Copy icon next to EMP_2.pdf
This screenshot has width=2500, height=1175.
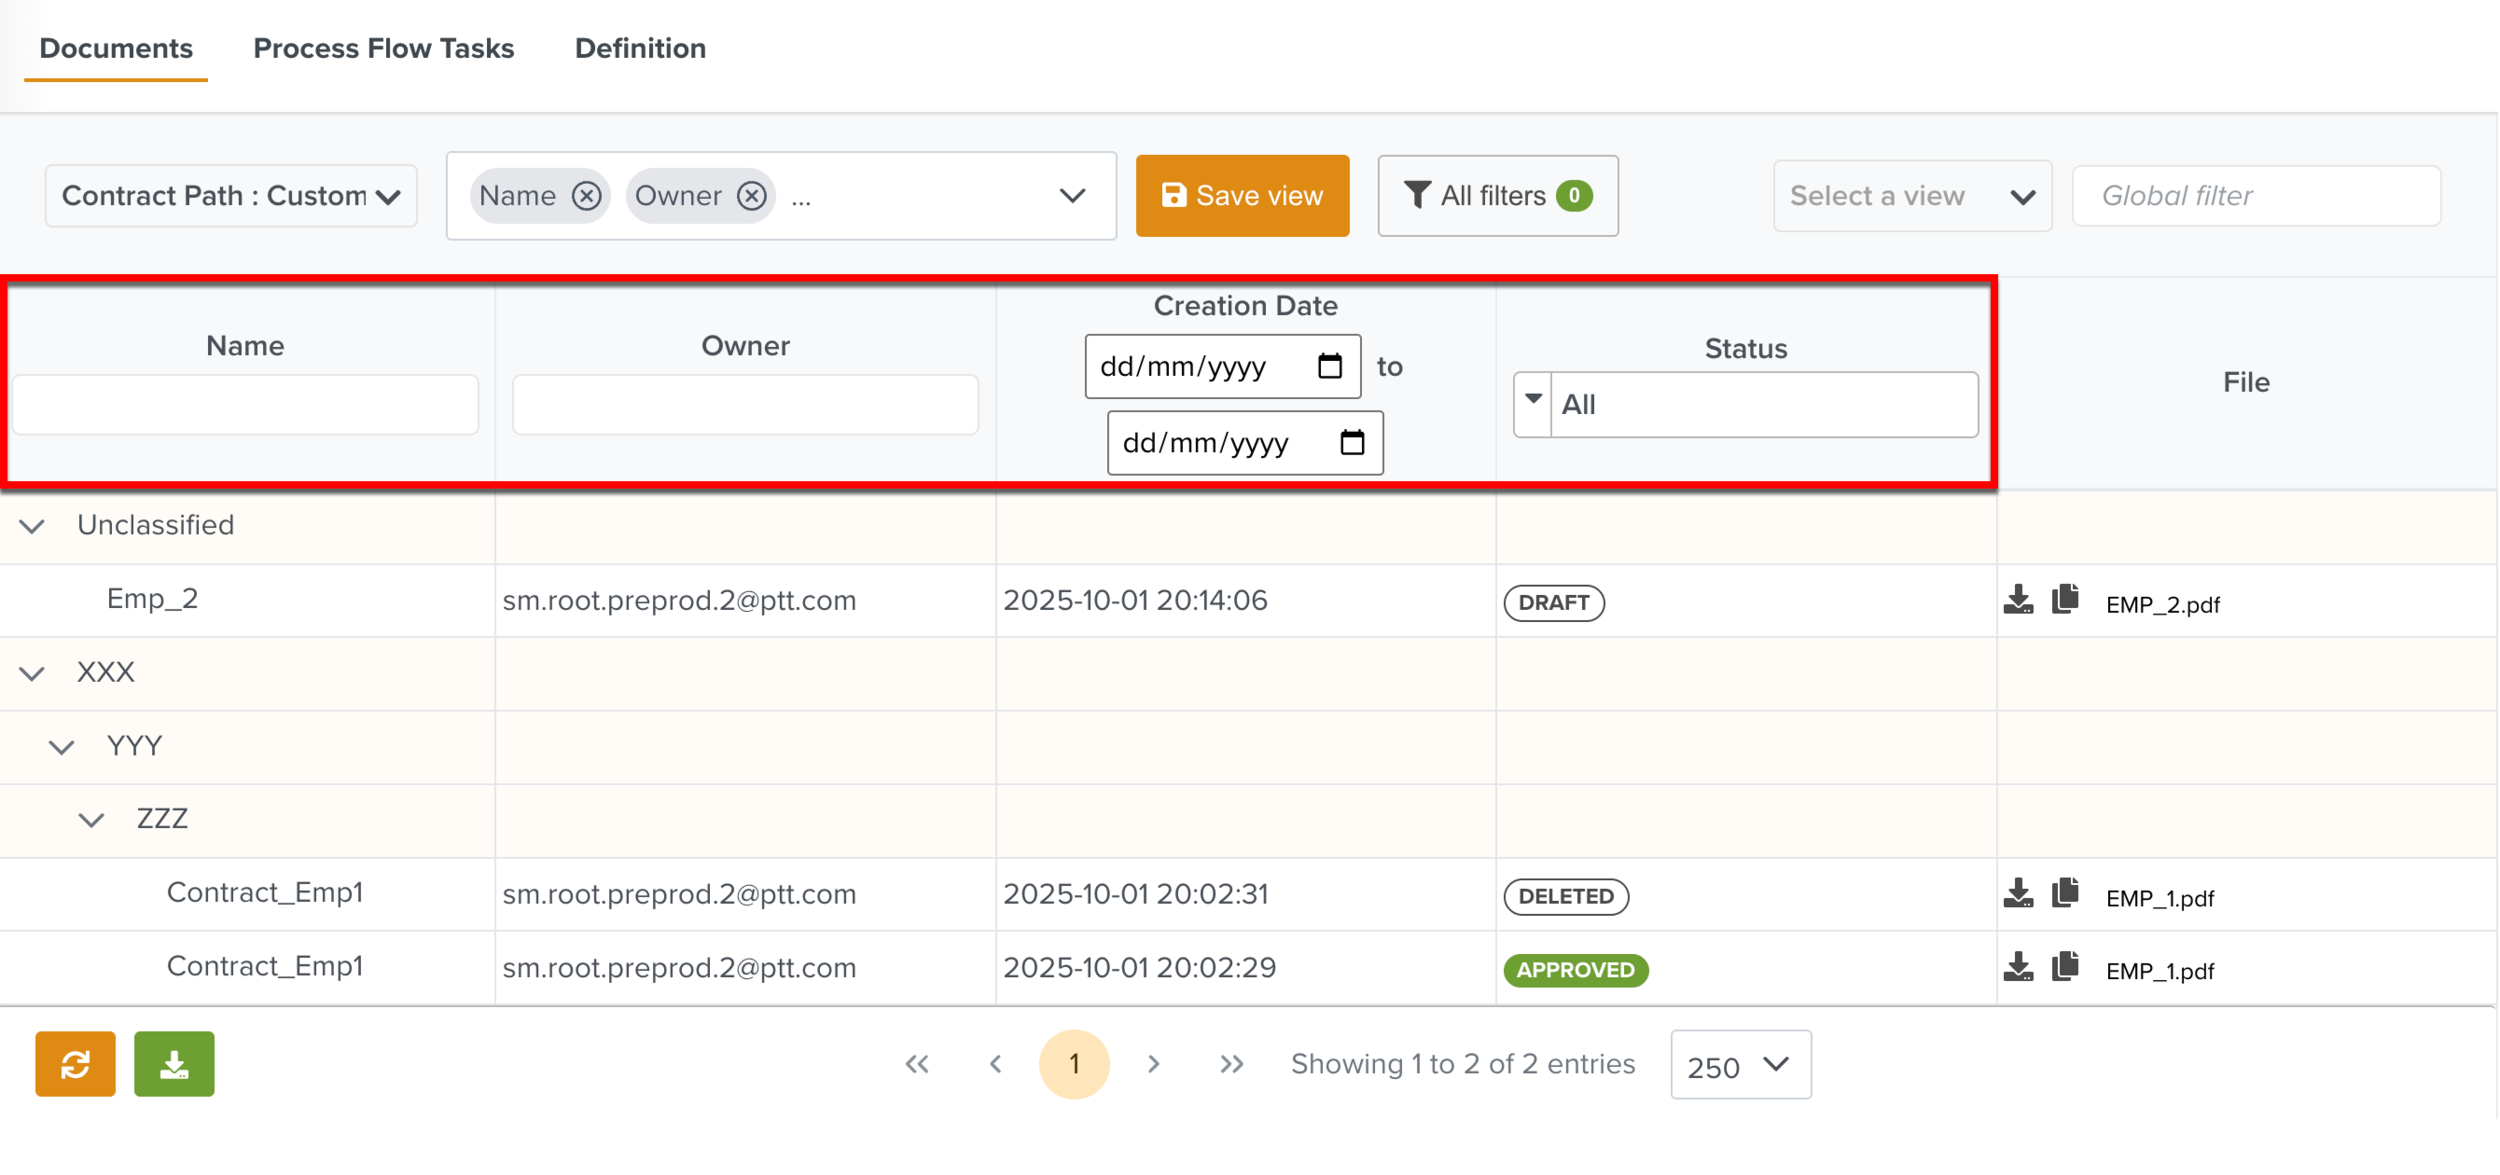click(x=2066, y=600)
